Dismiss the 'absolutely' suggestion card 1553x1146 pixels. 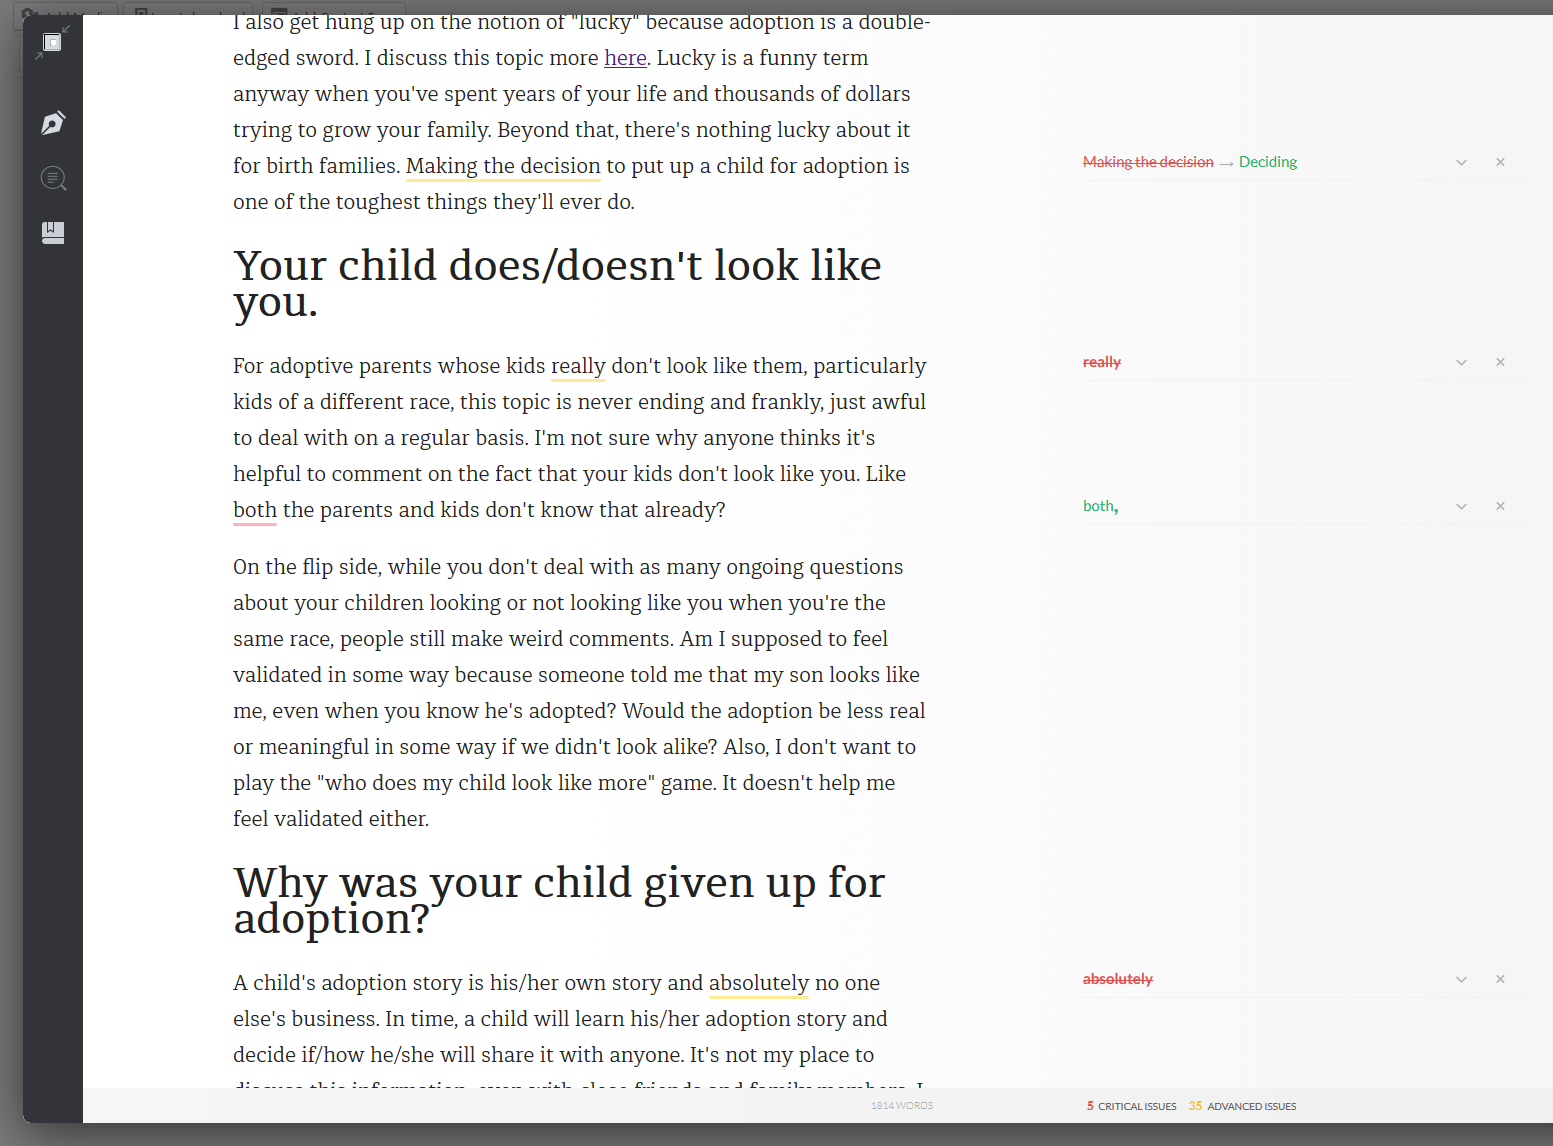click(1500, 979)
